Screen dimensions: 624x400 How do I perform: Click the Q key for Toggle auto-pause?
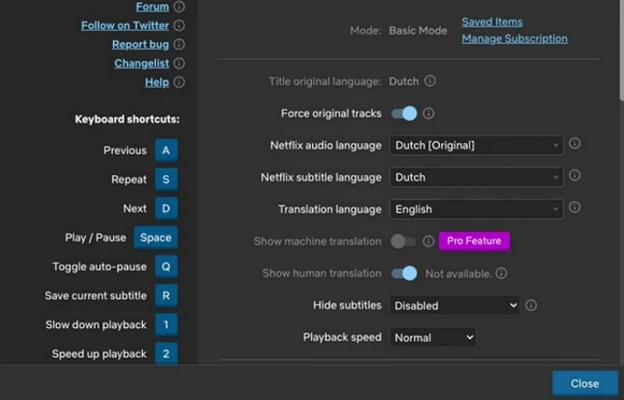coord(166,267)
